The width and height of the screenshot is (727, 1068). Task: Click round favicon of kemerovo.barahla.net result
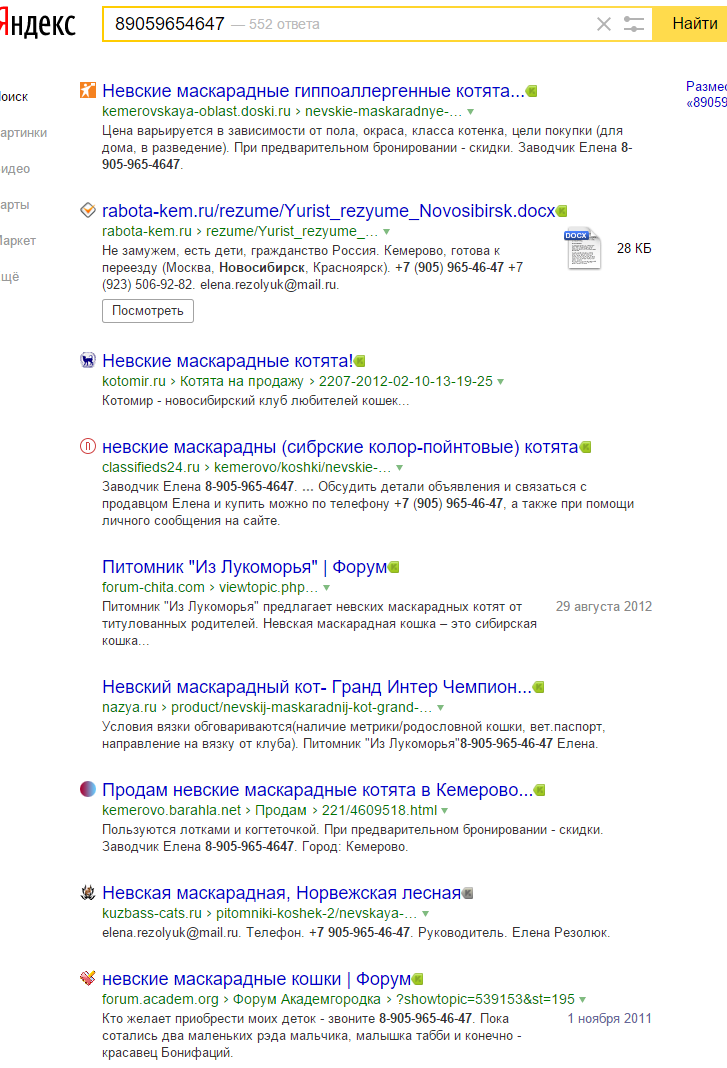[x=88, y=789]
